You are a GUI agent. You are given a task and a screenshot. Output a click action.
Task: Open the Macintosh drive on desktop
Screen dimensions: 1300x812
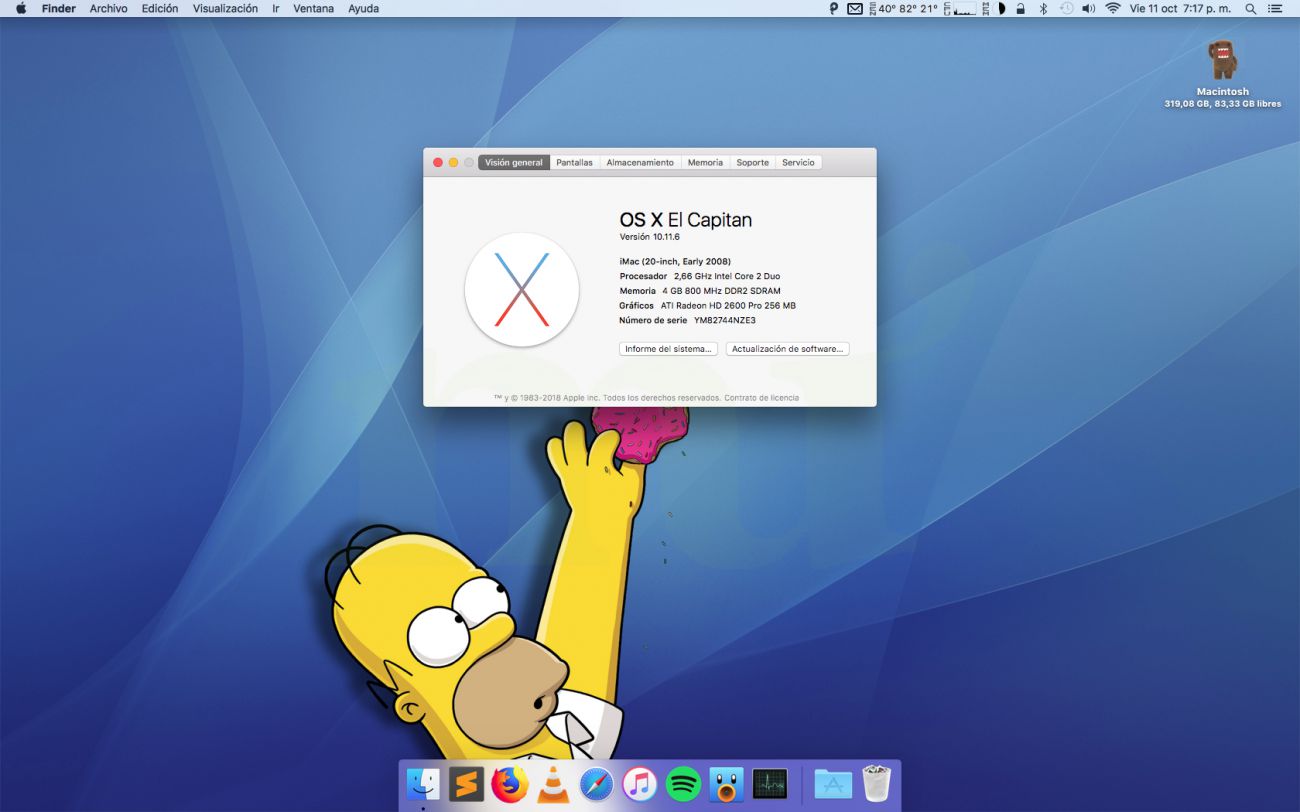coord(1222,62)
